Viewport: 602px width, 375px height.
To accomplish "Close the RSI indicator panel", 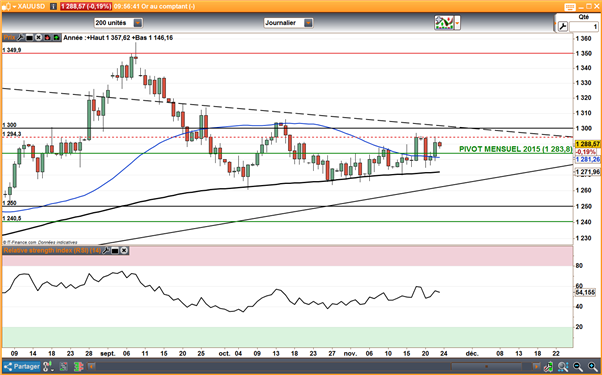I will [x=124, y=251].
